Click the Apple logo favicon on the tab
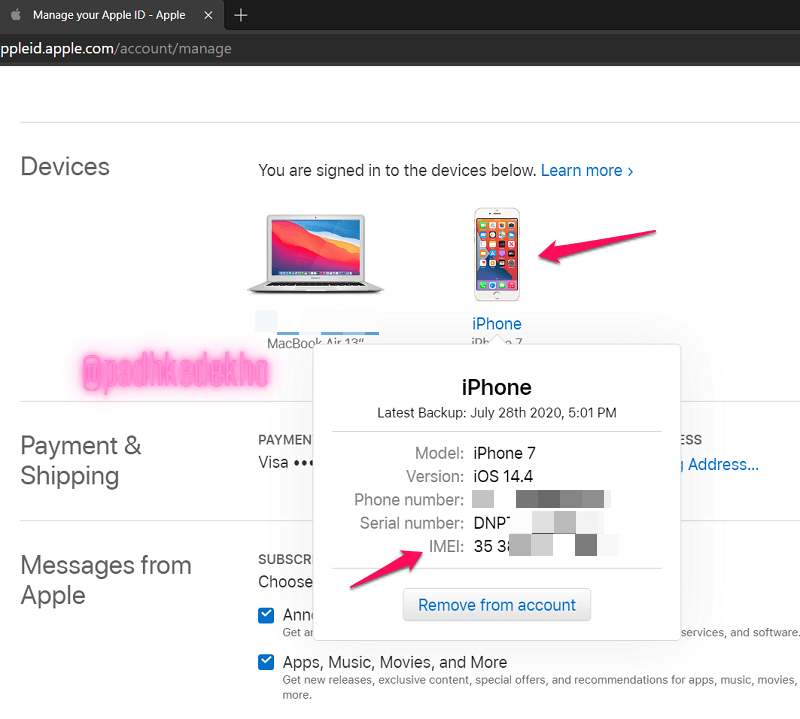 click(16, 15)
